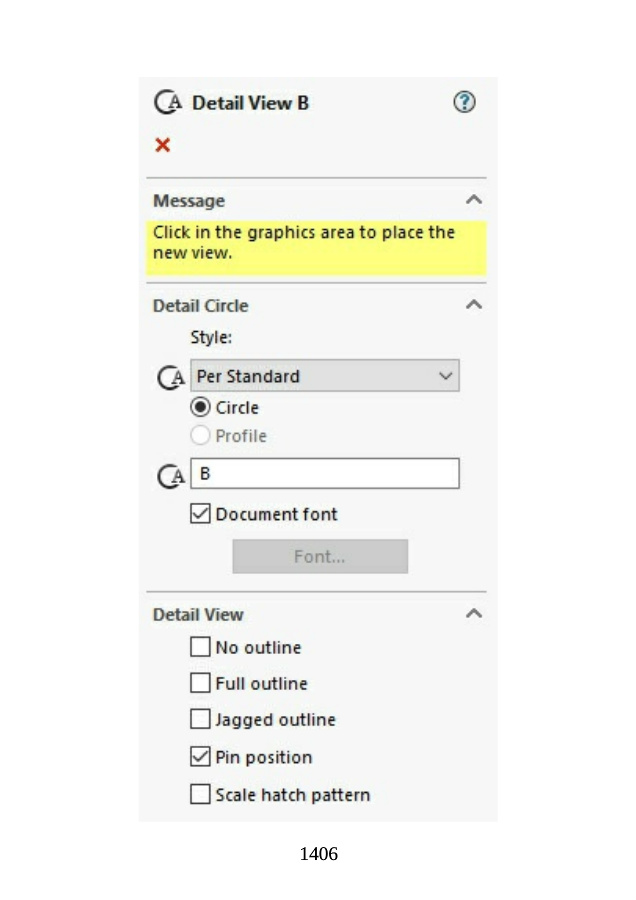Collapse the Detail Circle section
The height and width of the screenshot is (900, 636).
474,305
